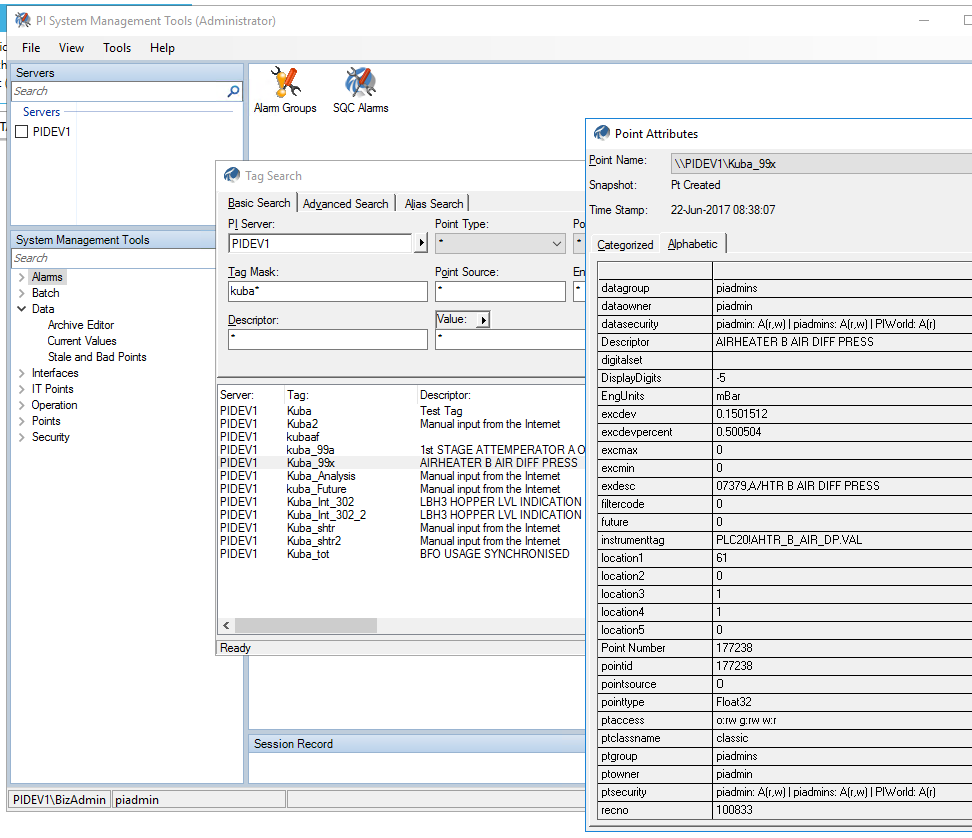Screen dimensions: 972x838
Task: Collapse the Data tree node
Action: [22, 309]
